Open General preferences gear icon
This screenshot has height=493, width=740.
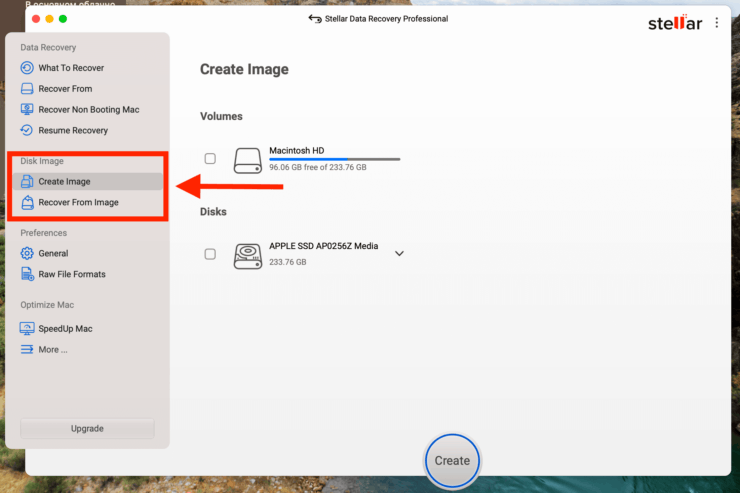pyautogui.click(x=27, y=254)
